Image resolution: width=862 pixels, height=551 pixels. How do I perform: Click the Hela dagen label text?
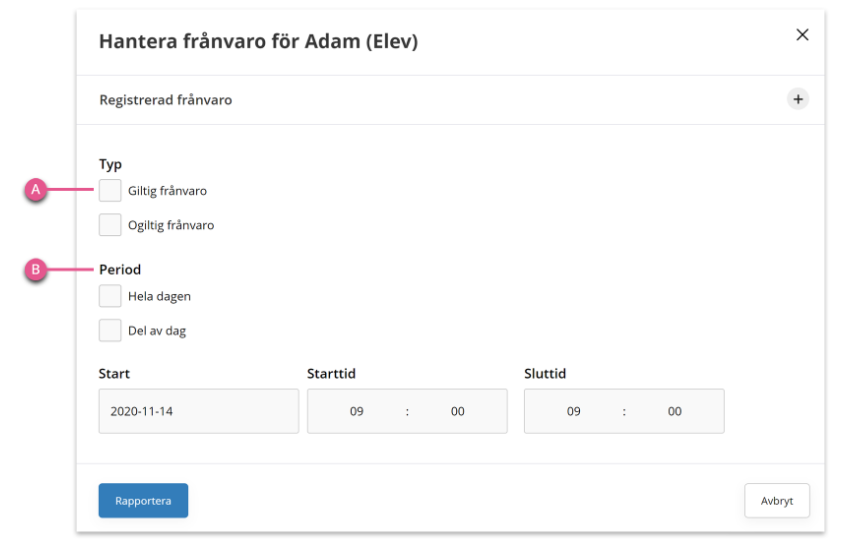(159, 296)
